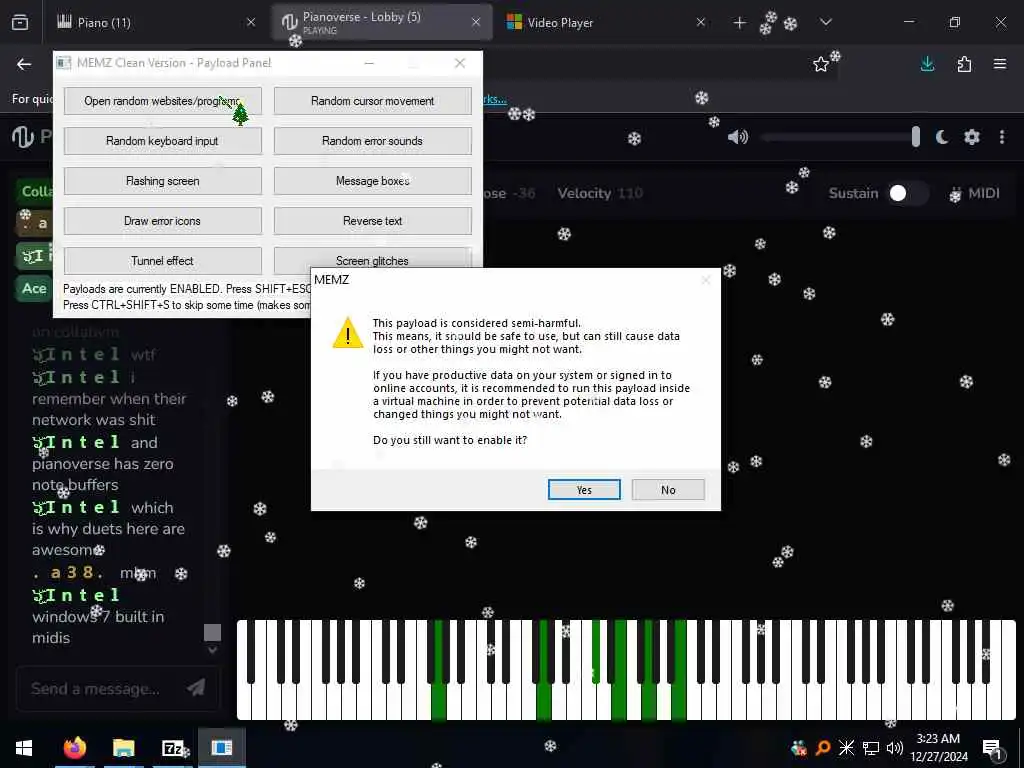Screen dimensions: 1024x768
Task: Open the notification center icon
Action: point(992,750)
